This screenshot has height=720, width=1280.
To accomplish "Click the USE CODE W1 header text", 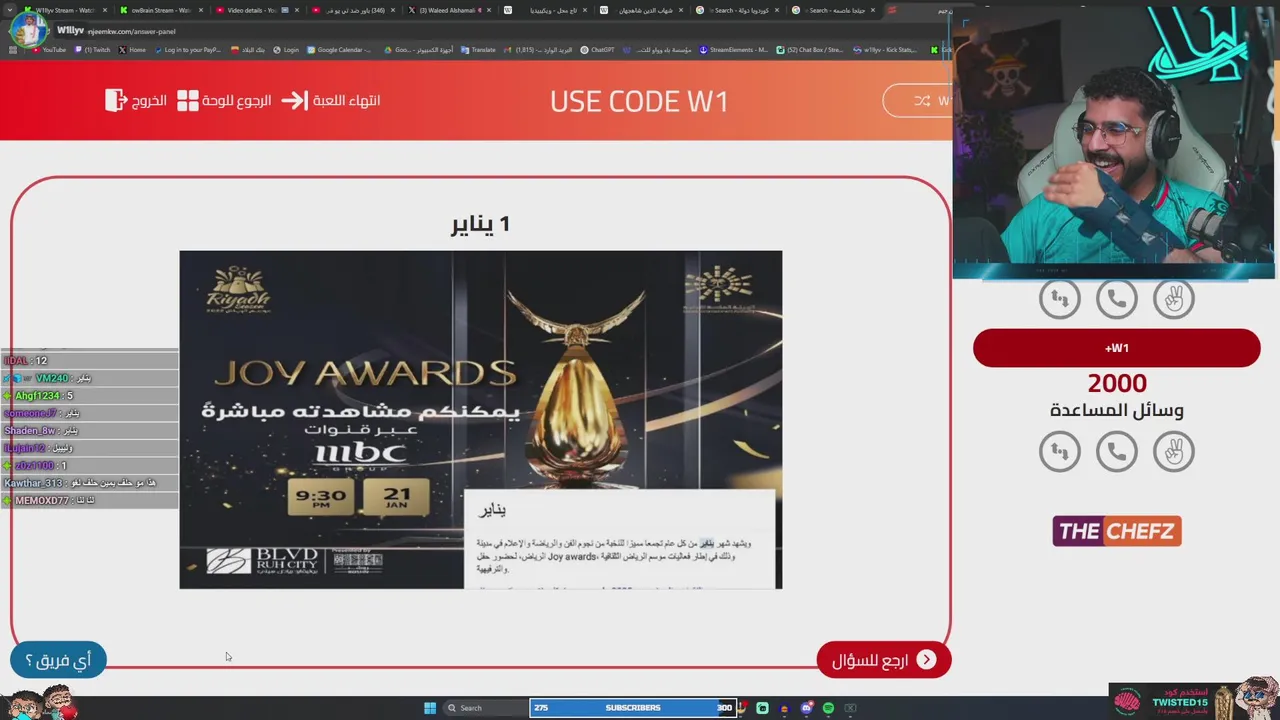I will (x=639, y=101).
